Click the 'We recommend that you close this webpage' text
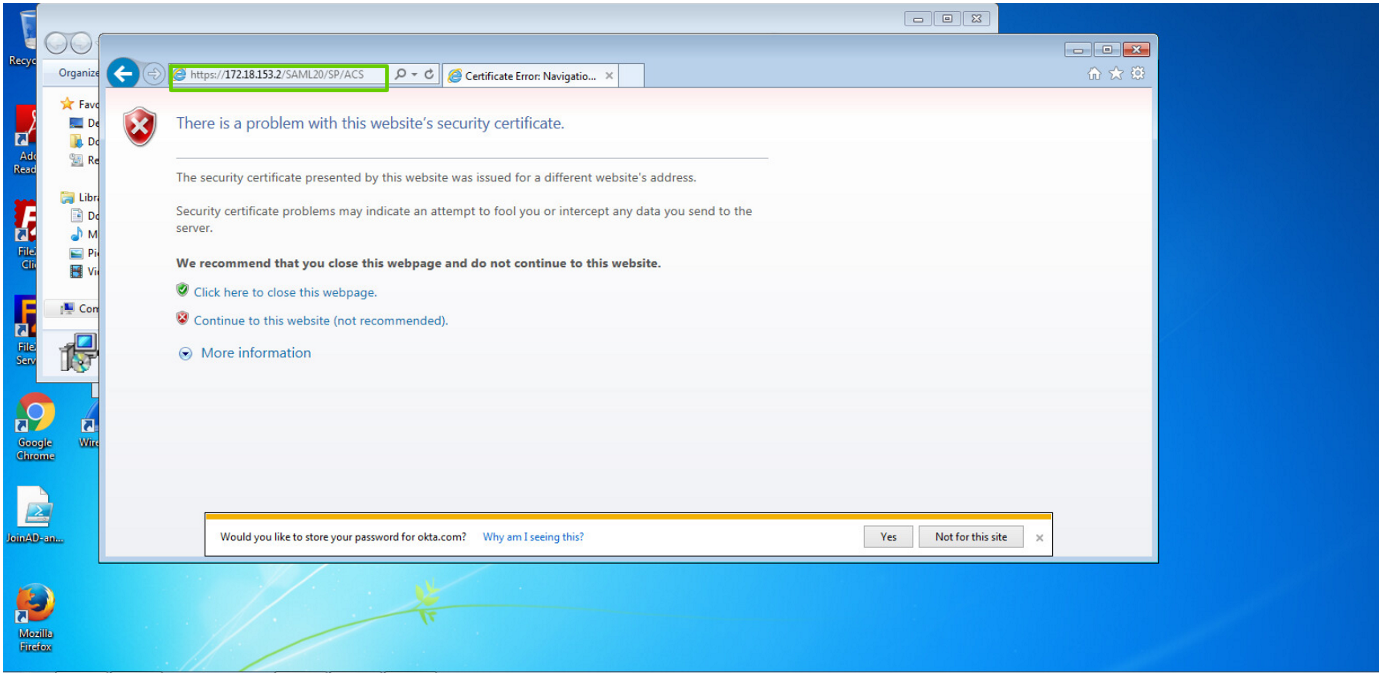The width and height of the screenshot is (1382, 673). click(418, 264)
